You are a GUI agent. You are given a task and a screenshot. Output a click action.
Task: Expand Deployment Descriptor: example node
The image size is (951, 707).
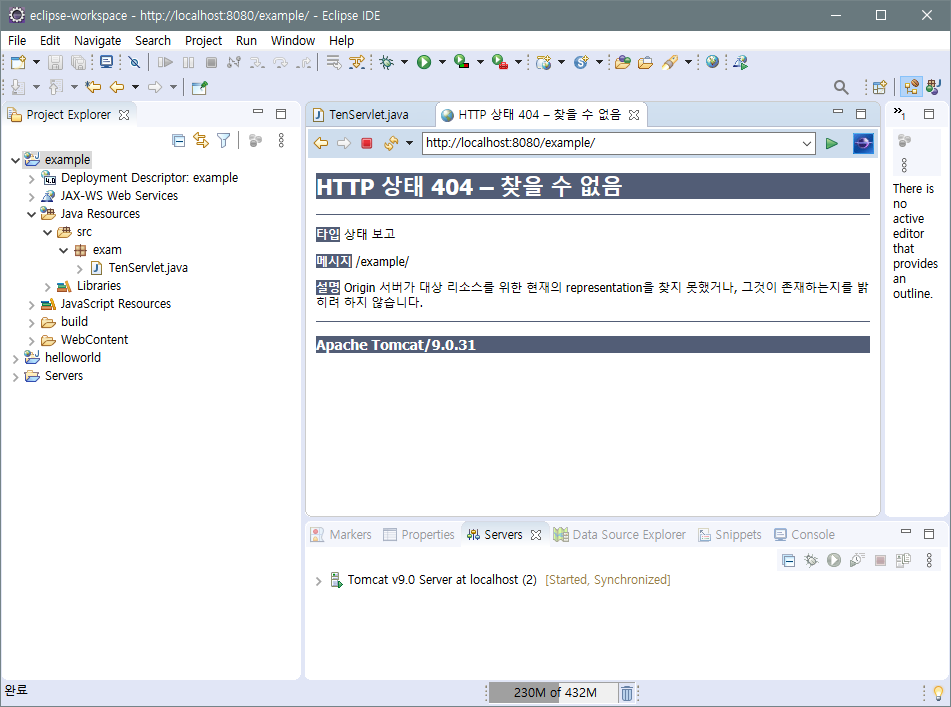click(x=32, y=179)
